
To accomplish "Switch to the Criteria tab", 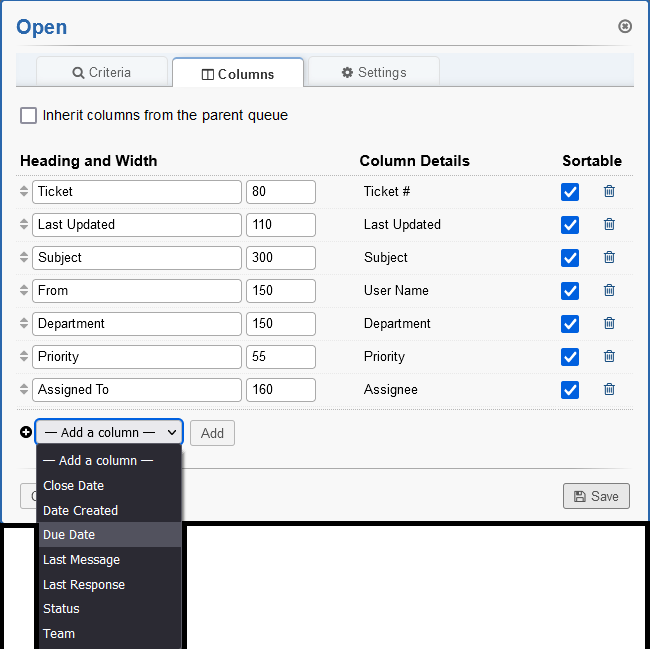I will pyautogui.click(x=101, y=72).
